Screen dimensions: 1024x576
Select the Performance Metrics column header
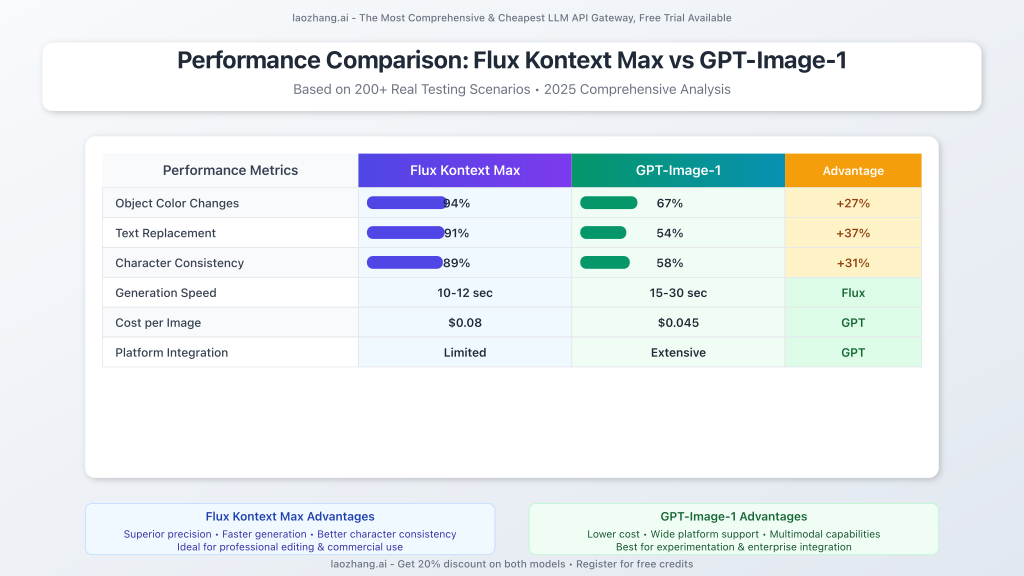coord(230,170)
